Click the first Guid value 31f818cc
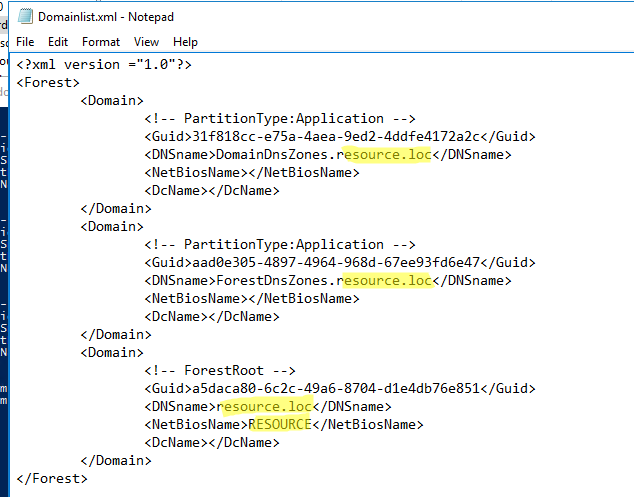The image size is (634, 497). click(x=336, y=137)
